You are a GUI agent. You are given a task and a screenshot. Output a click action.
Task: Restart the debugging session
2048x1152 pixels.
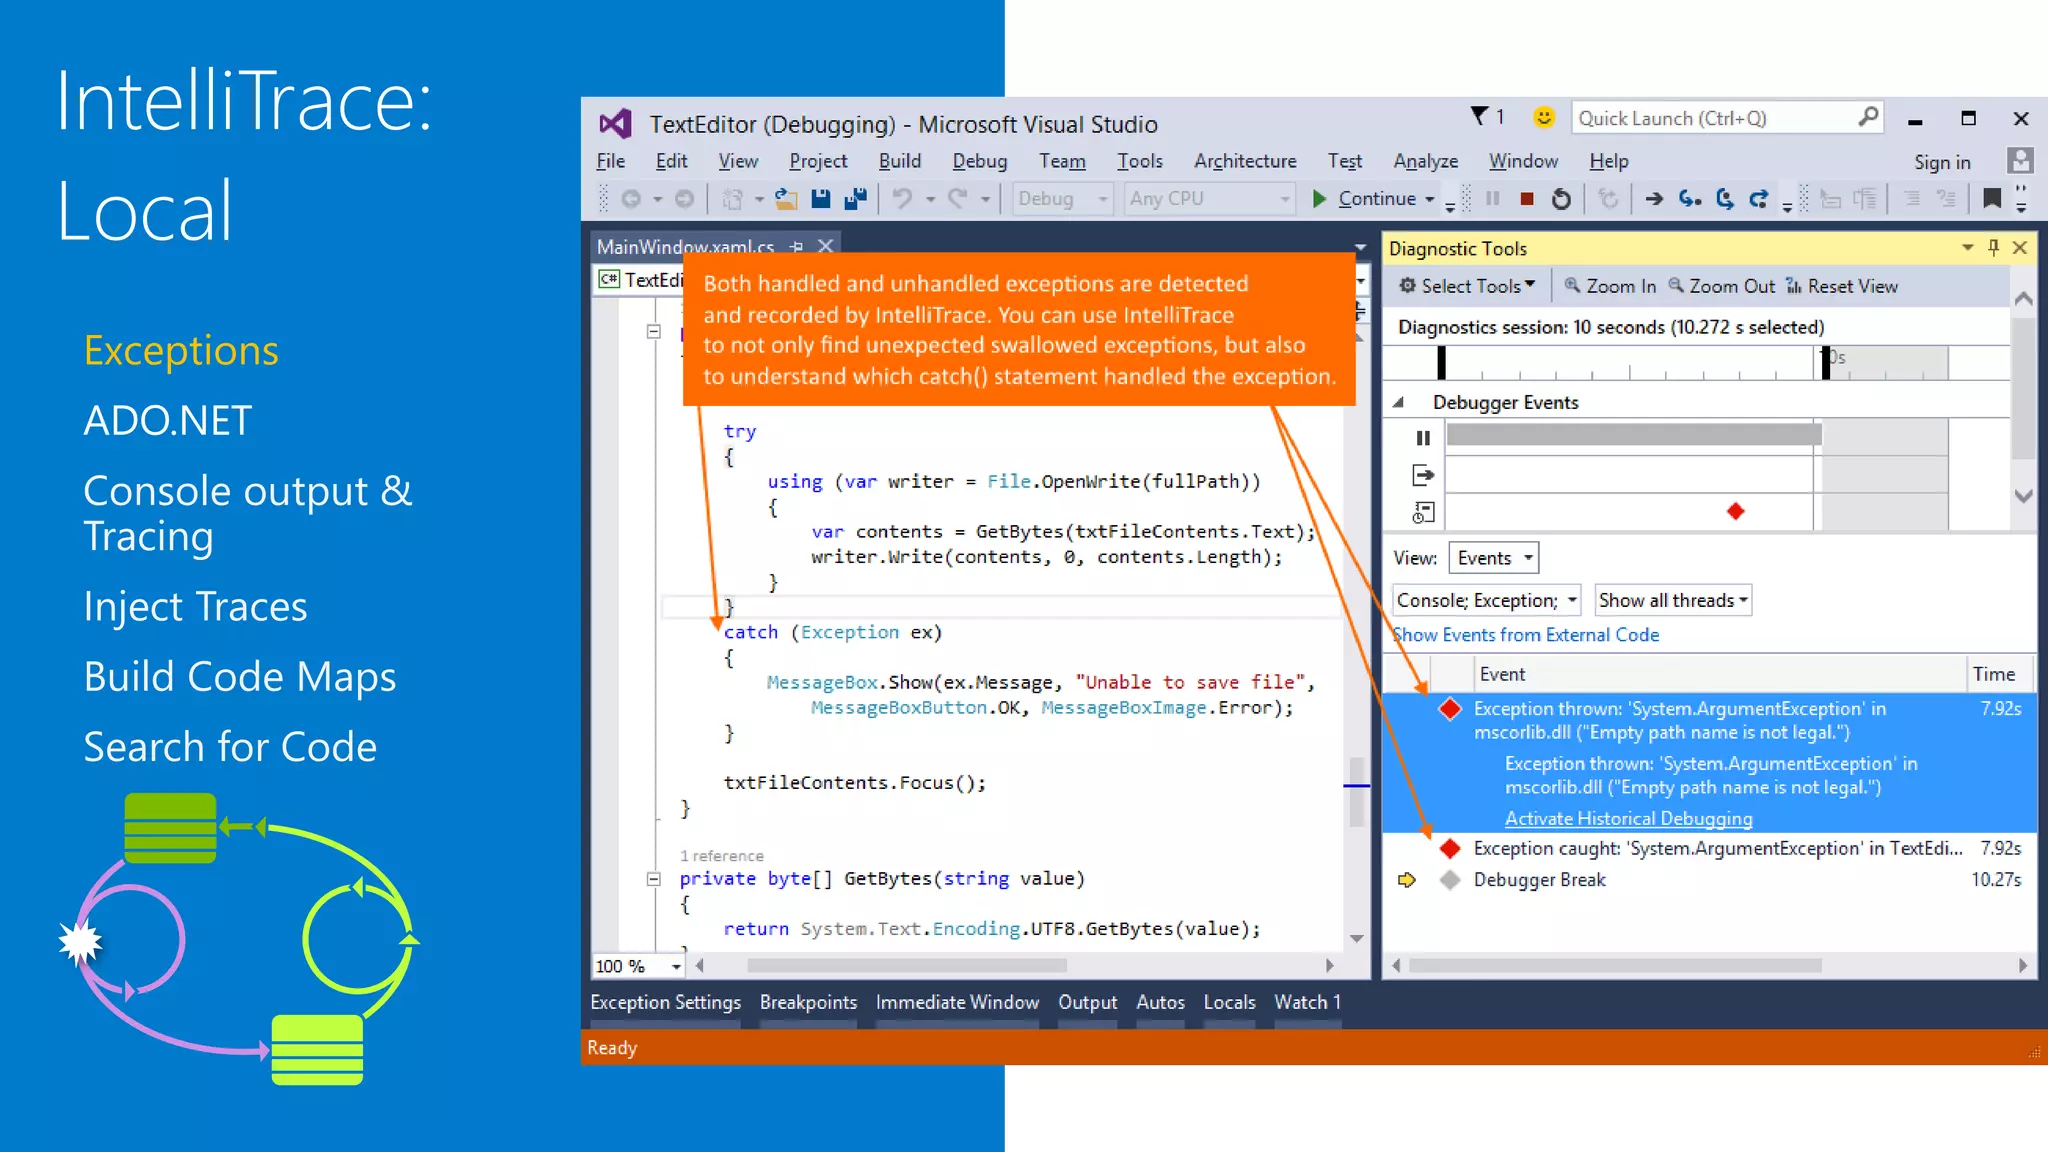pyautogui.click(x=1561, y=199)
